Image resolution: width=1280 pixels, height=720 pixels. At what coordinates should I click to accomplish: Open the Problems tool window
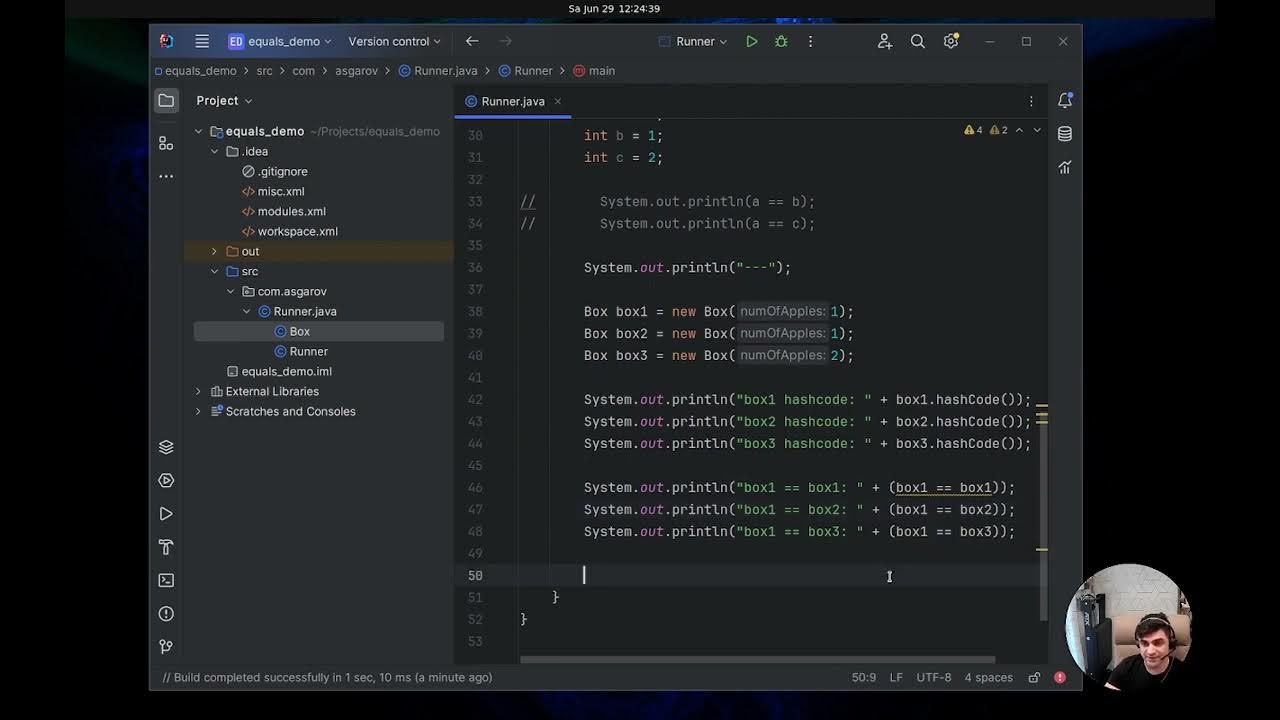[x=166, y=613]
